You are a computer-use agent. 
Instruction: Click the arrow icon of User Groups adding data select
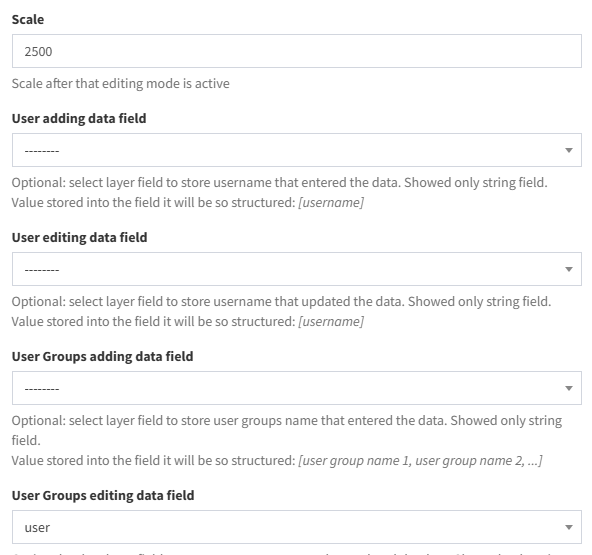tap(569, 388)
